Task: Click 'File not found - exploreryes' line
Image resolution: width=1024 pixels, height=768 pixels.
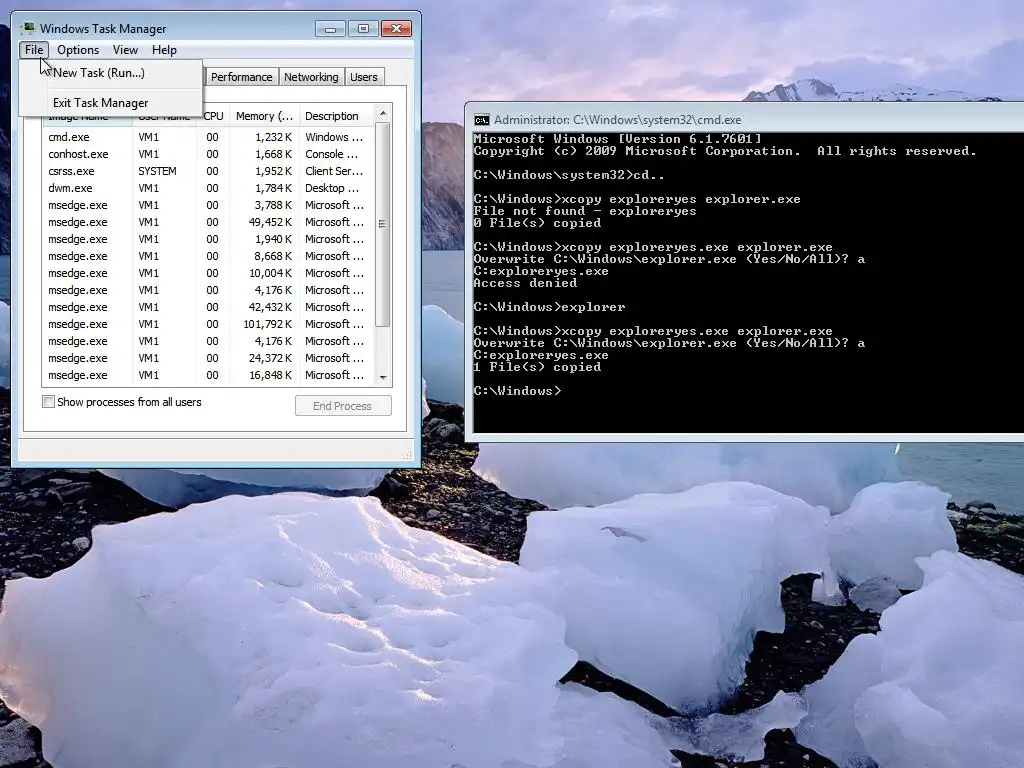Action: click(x=584, y=211)
